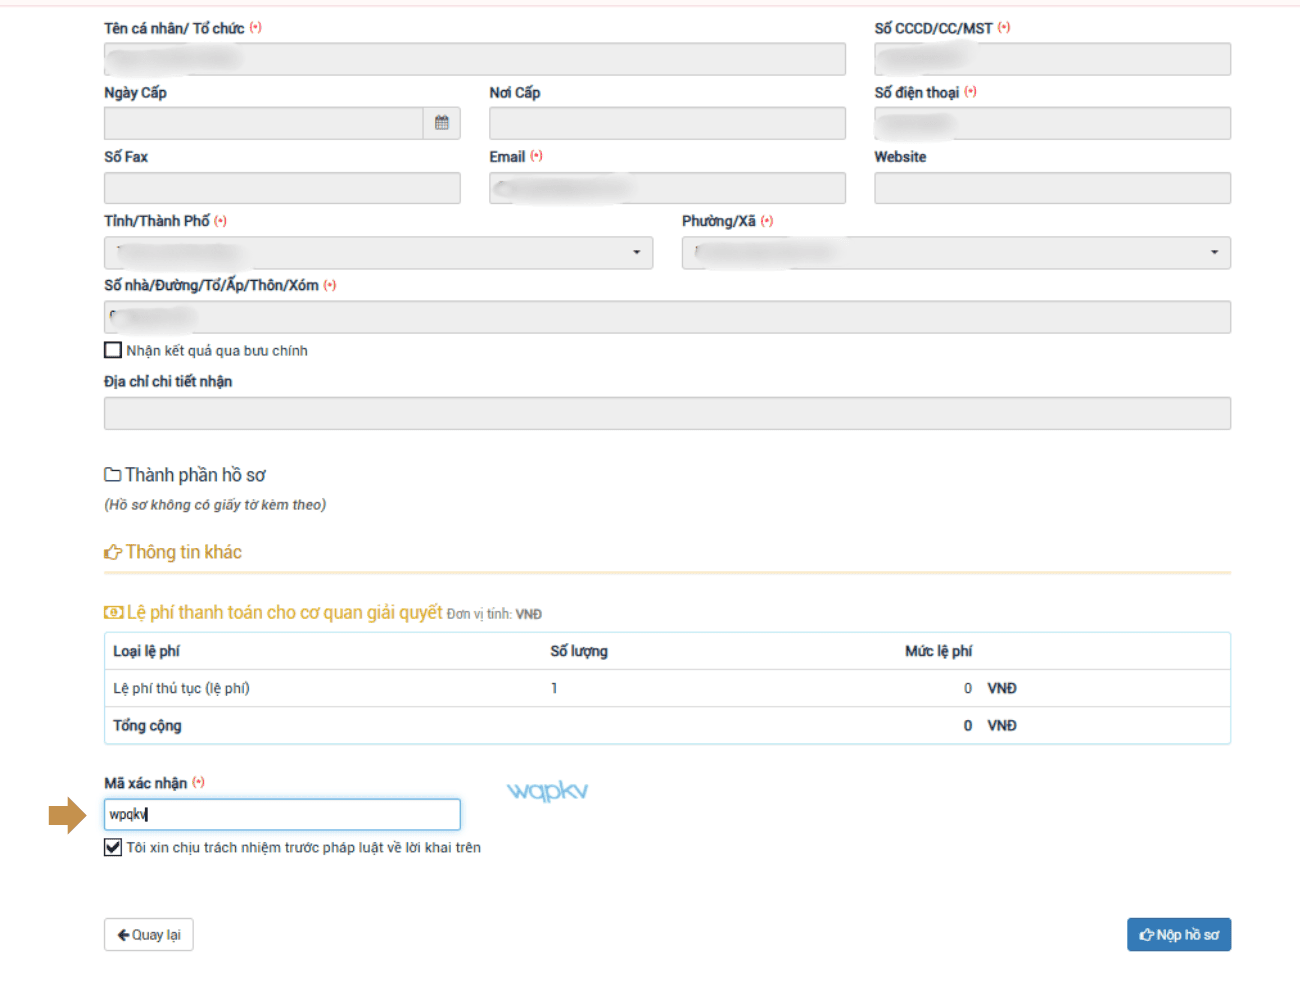
Task: Click into the Mã xác nhận input field
Action: [282, 814]
